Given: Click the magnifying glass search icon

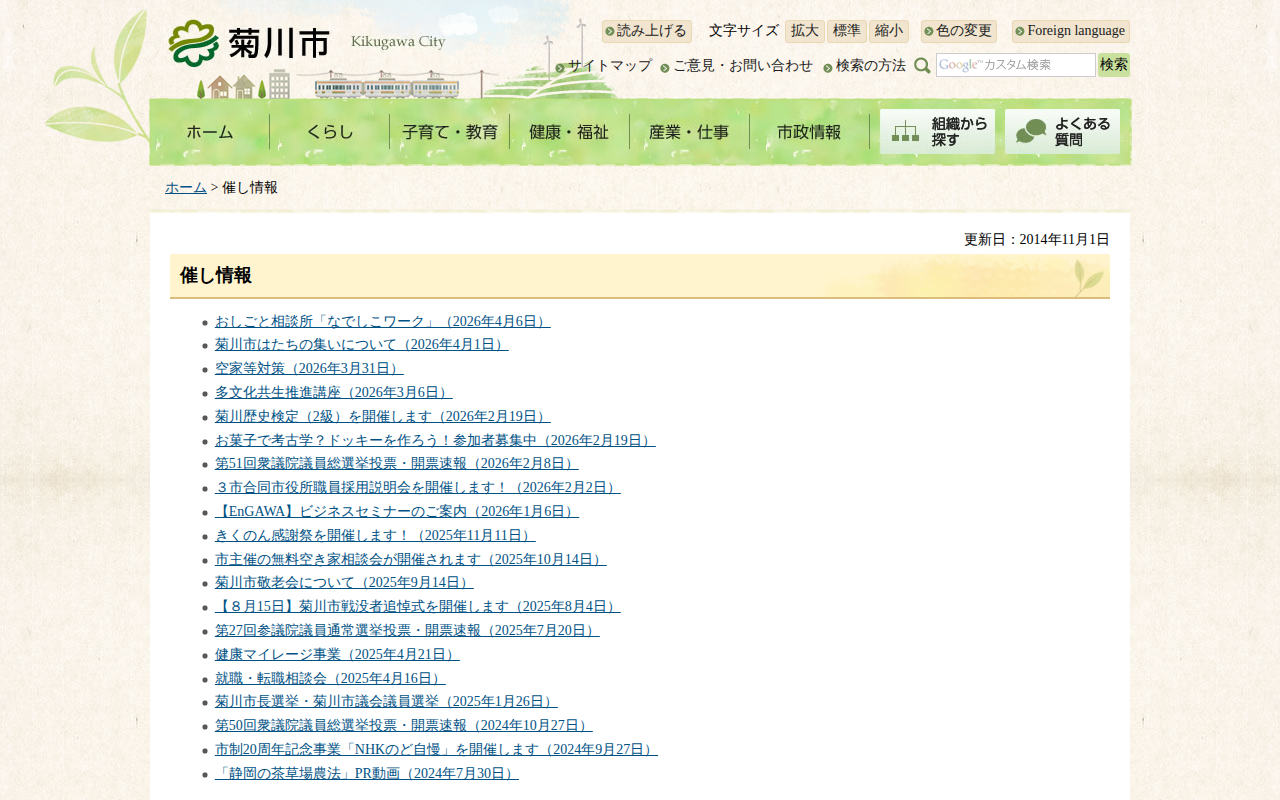Looking at the screenshot, I should (x=922, y=66).
